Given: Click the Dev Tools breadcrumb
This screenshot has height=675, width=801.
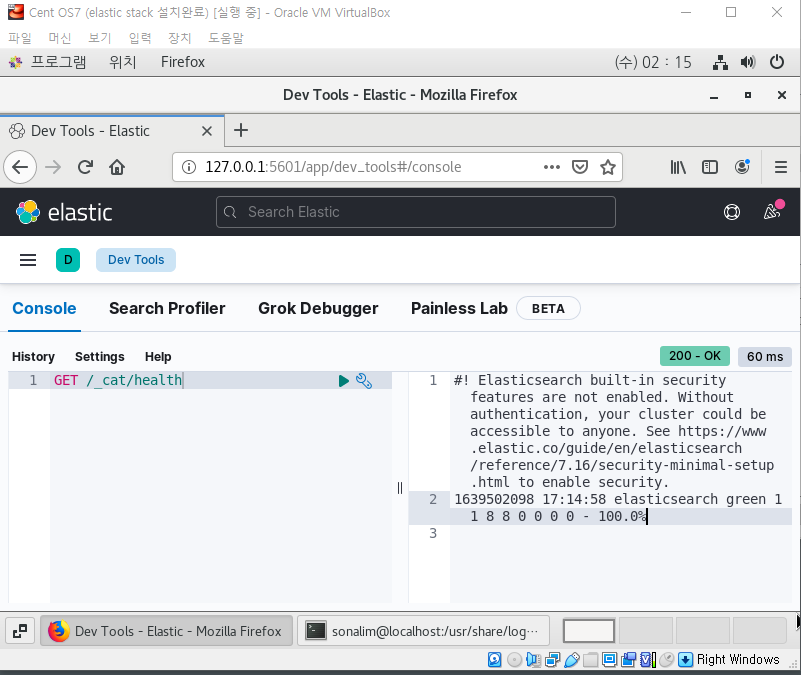Looking at the screenshot, I should point(136,260).
